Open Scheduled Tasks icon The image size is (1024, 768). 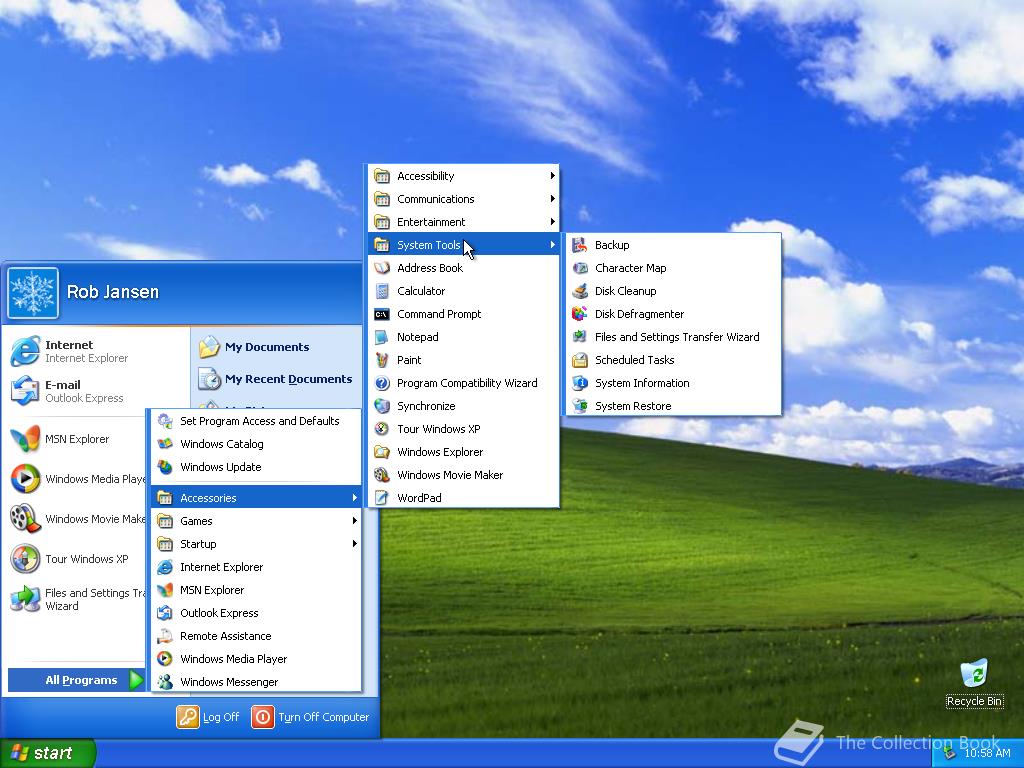click(580, 360)
